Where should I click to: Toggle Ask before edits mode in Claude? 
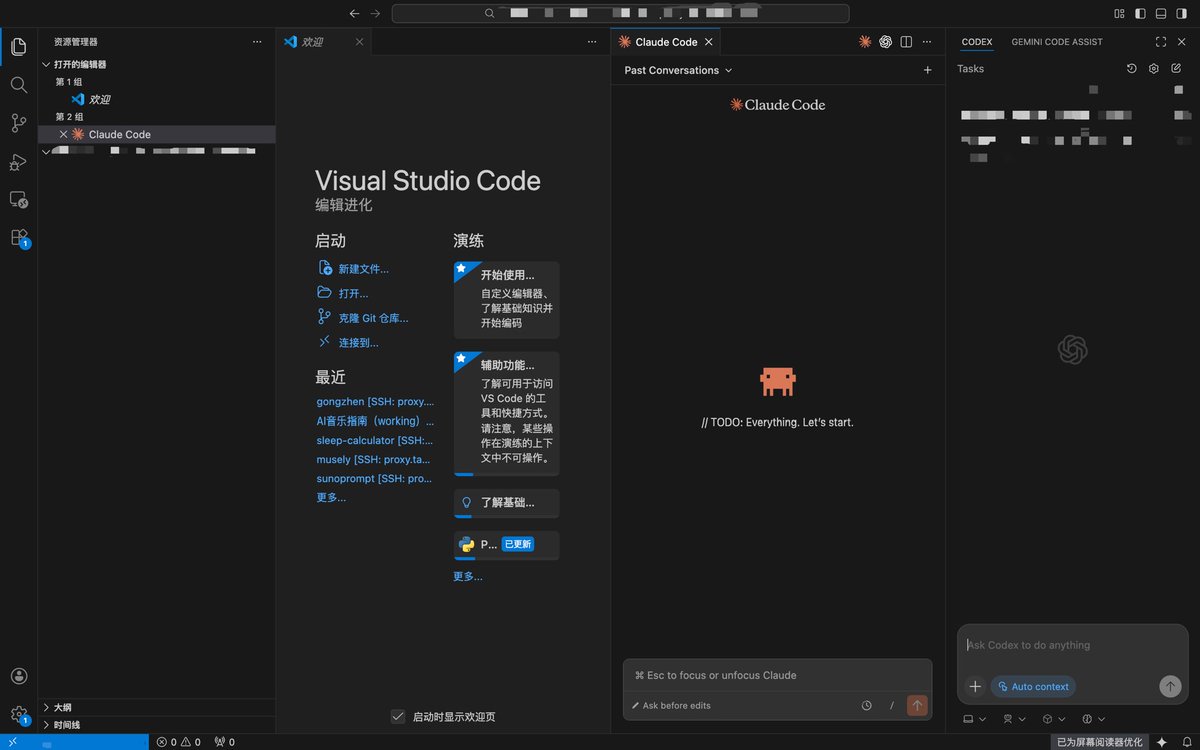(x=671, y=706)
